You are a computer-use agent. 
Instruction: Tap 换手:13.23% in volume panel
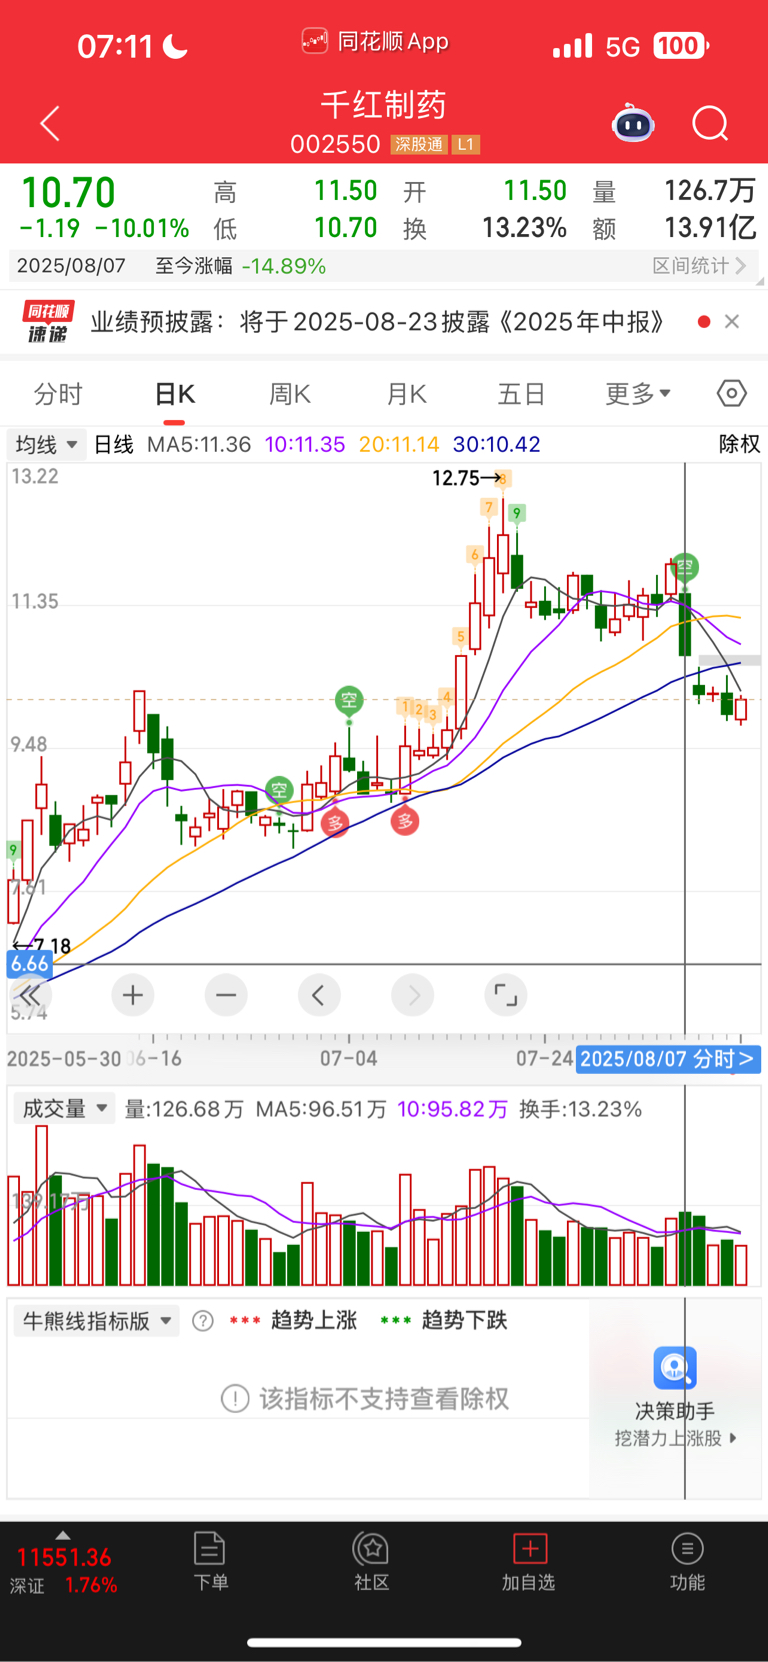(580, 1109)
